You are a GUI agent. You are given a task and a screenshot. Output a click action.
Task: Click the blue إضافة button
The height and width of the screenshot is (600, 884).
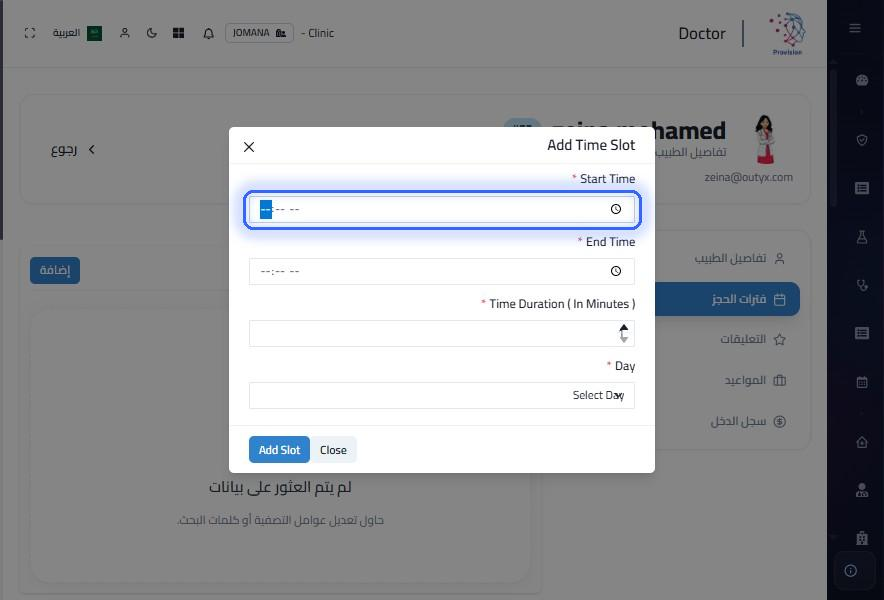(55, 270)
